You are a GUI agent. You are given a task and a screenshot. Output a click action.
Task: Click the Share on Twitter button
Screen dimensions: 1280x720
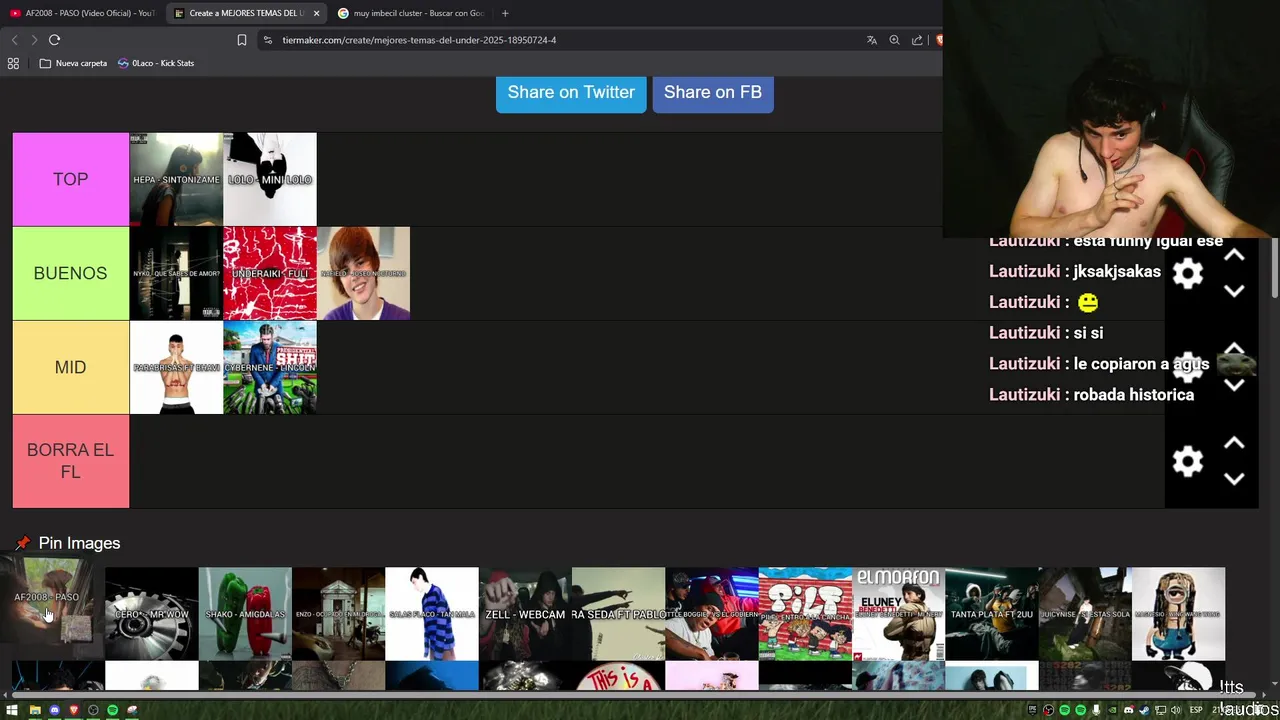point(571,92)
